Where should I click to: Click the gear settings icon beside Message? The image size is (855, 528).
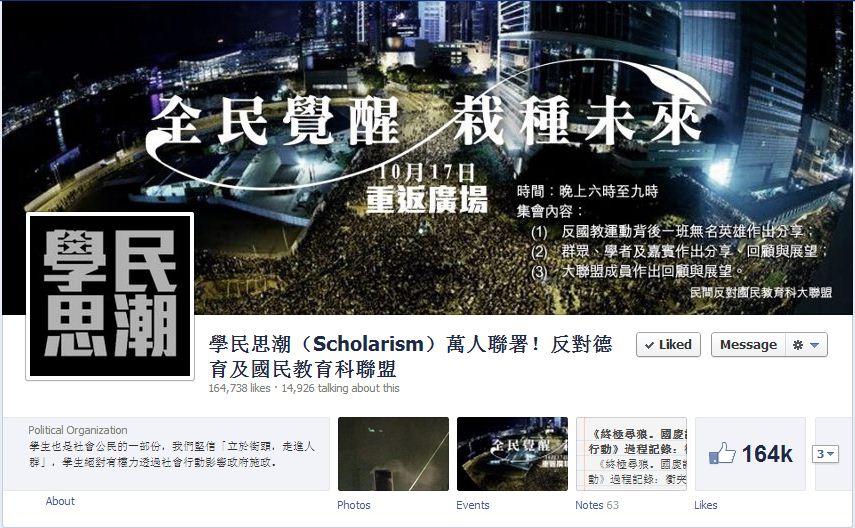798,345
